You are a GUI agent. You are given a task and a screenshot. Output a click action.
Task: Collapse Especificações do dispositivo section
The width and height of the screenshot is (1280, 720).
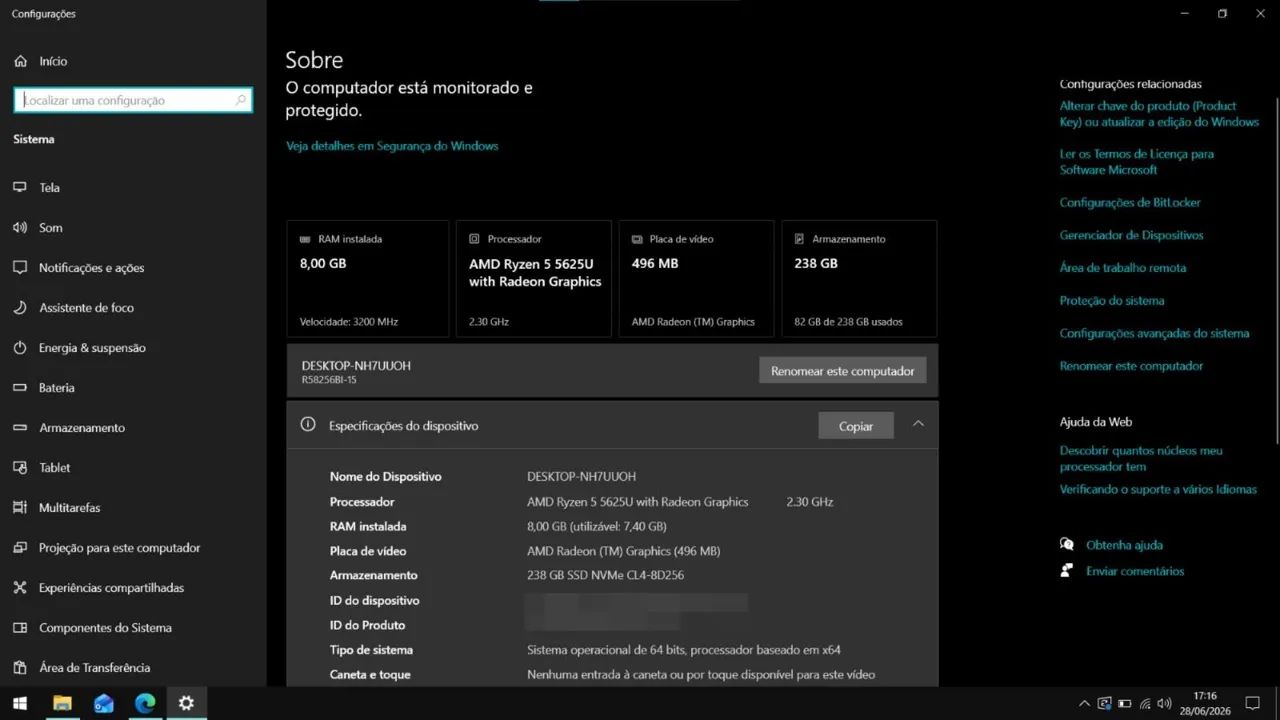pyautogui.click(x=918, y=424)
